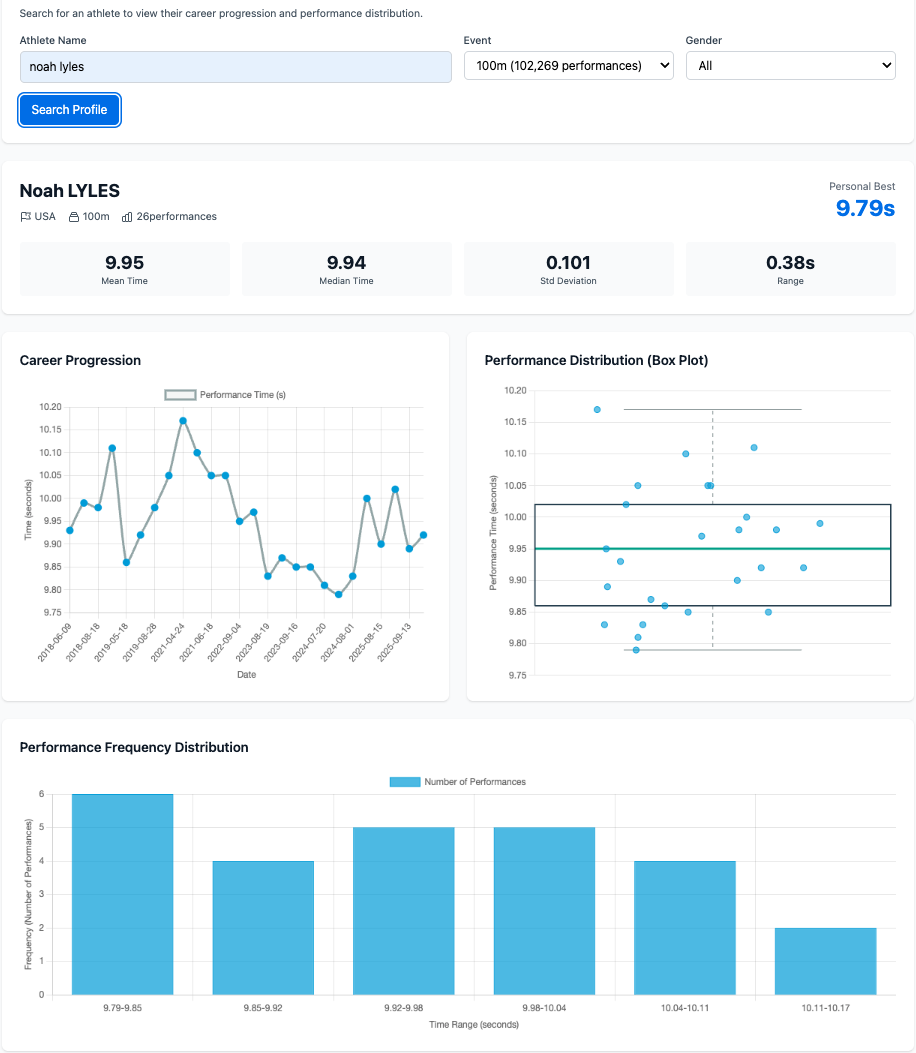Click the Performance Distribution (Box Plot) title
This screenshot has height=1053, width=916.
point(596,361)
